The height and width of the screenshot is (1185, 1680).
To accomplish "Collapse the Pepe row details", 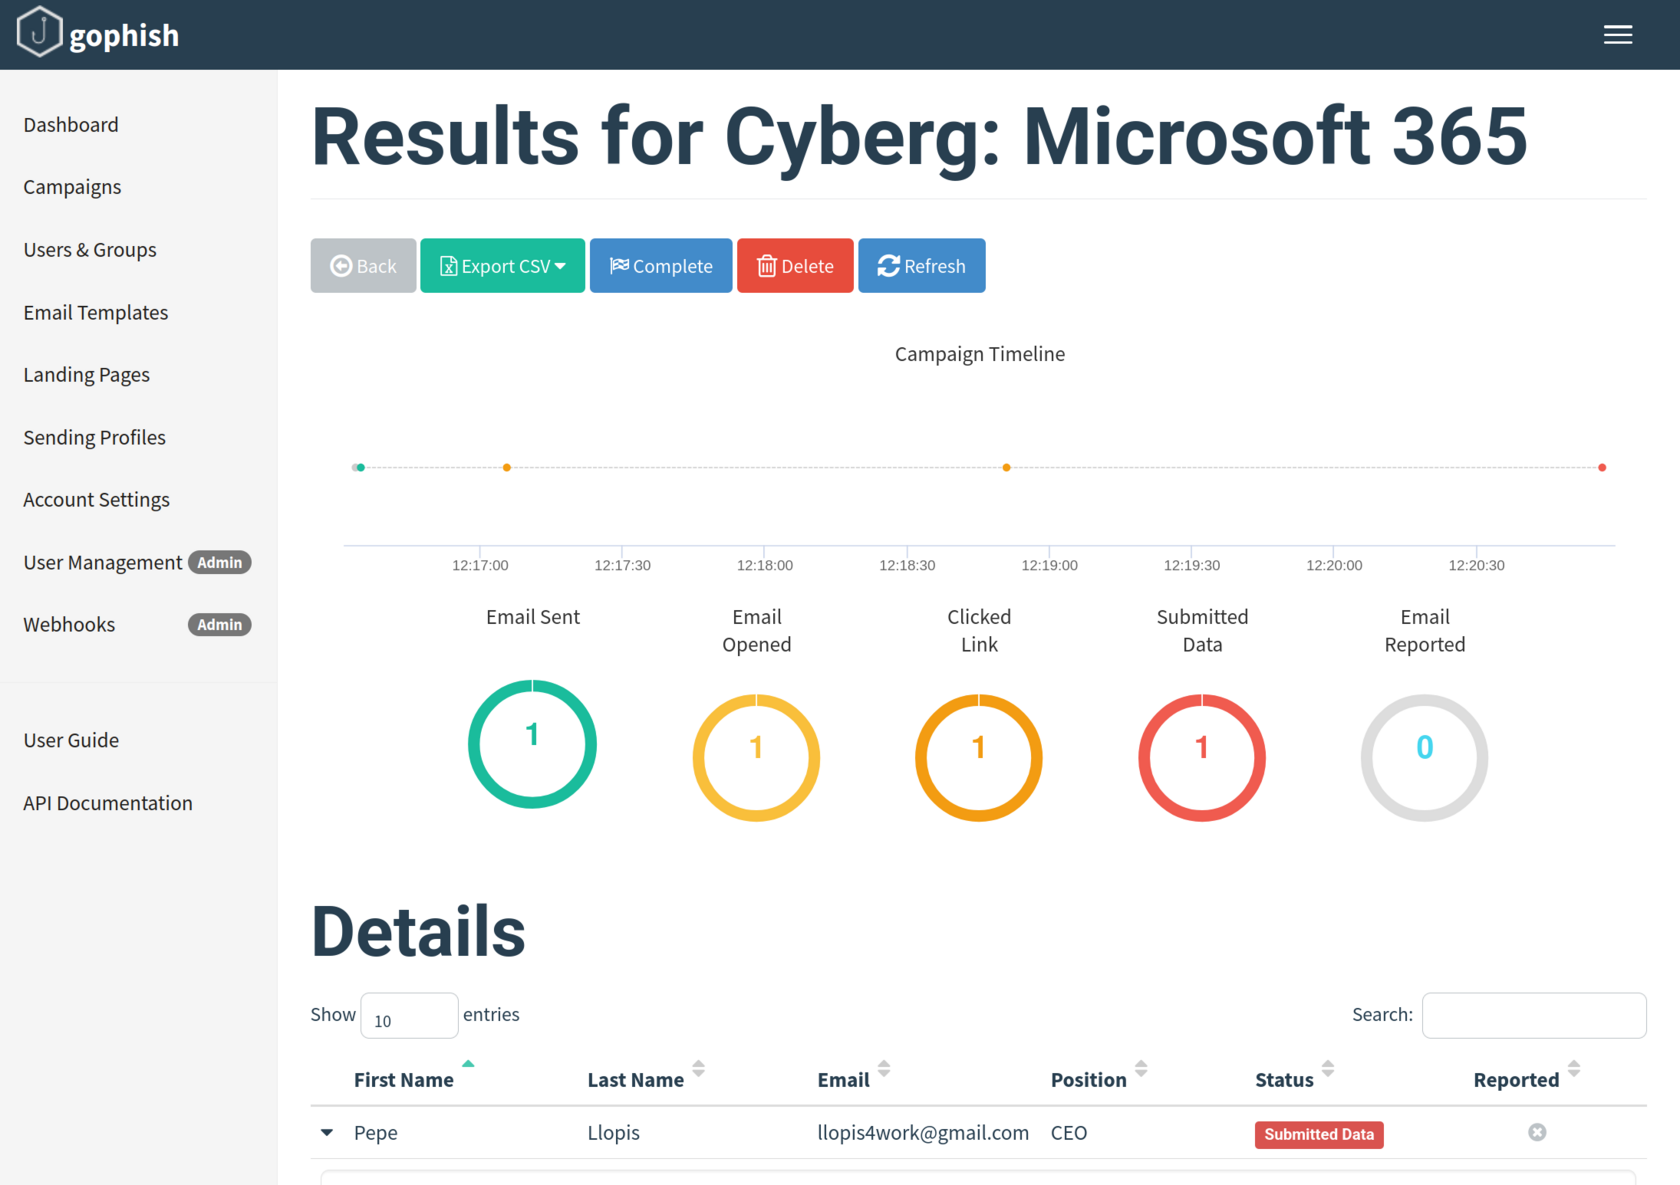I will (327, 1133).
